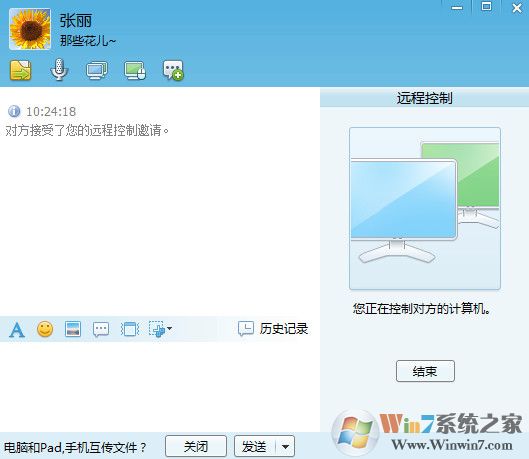The width and height of the screenshot is (529, 459).
Task: Insert a picture using image icon
Action: point(73,329)
